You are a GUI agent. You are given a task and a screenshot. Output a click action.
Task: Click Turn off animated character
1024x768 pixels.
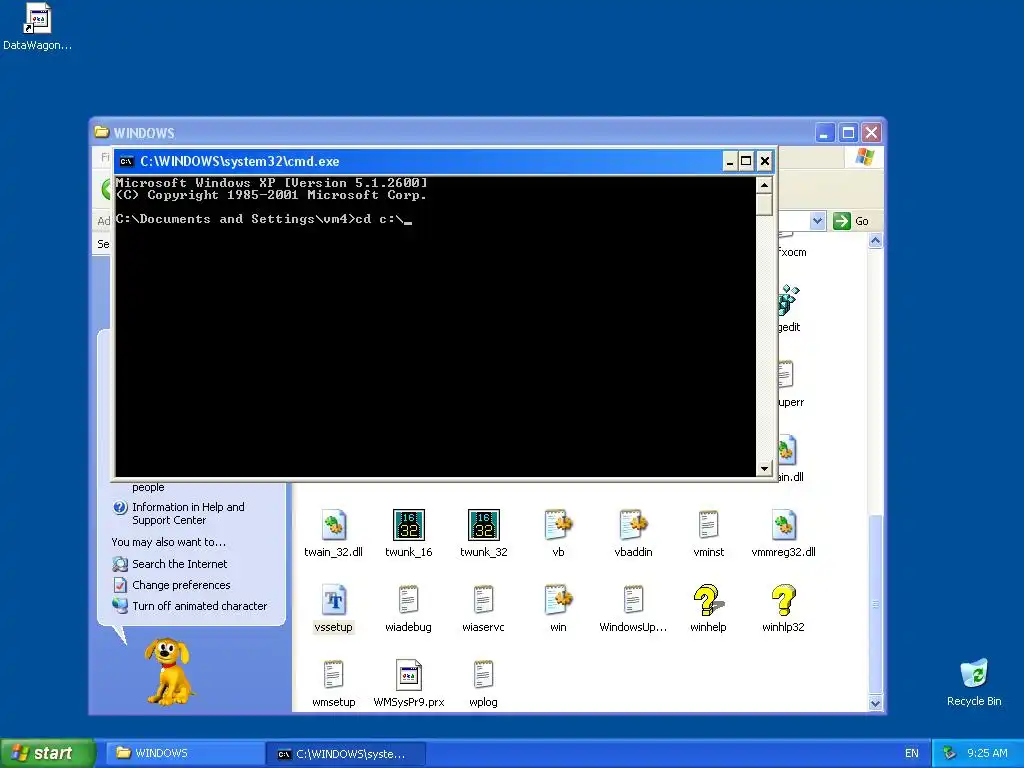(199, 605)
